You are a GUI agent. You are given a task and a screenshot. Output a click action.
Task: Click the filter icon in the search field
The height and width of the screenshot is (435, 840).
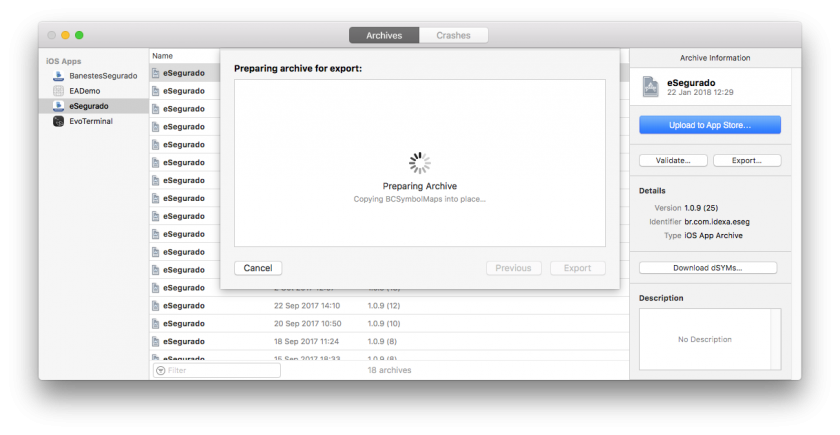click(x=160, y=370)
